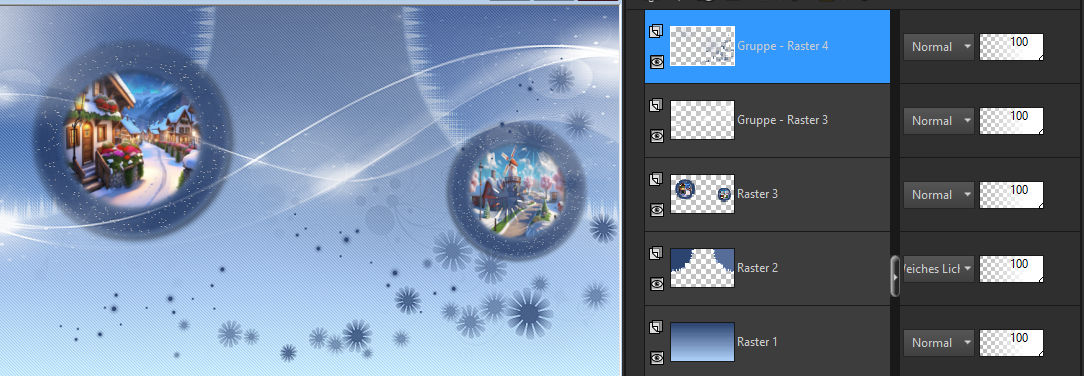The width and height of the screenshot is (1084, 376).
Task: Adjust opacity slider of Raster 1
Action: (x=1011, y=343)
